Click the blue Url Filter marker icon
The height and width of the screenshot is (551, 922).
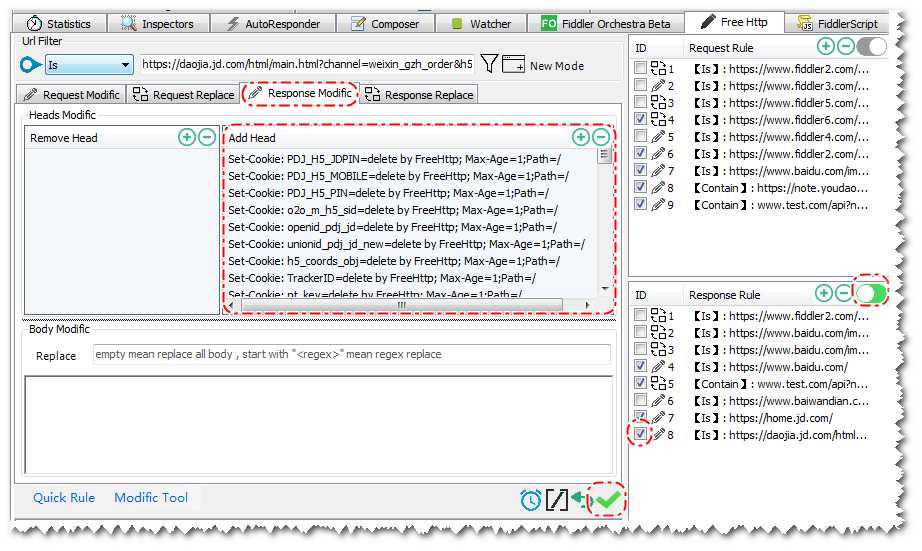pos(30,64)
